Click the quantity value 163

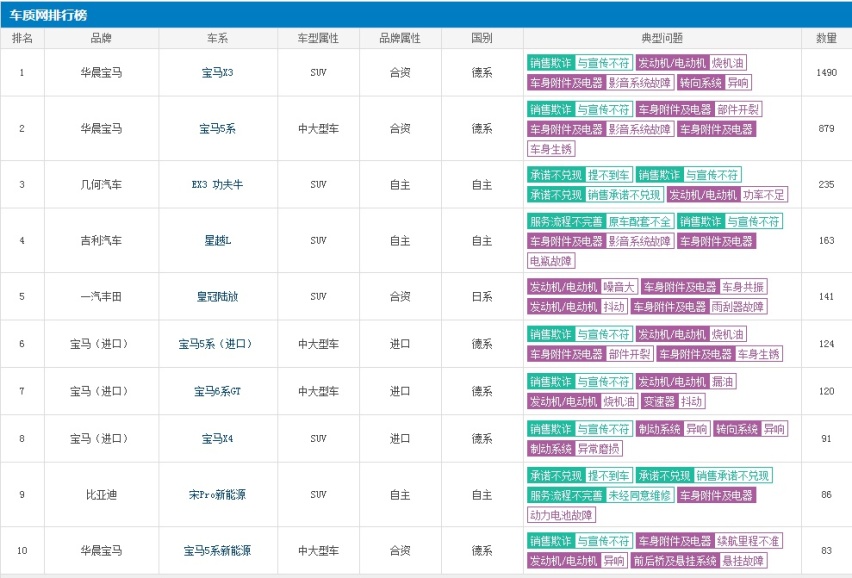826,241
